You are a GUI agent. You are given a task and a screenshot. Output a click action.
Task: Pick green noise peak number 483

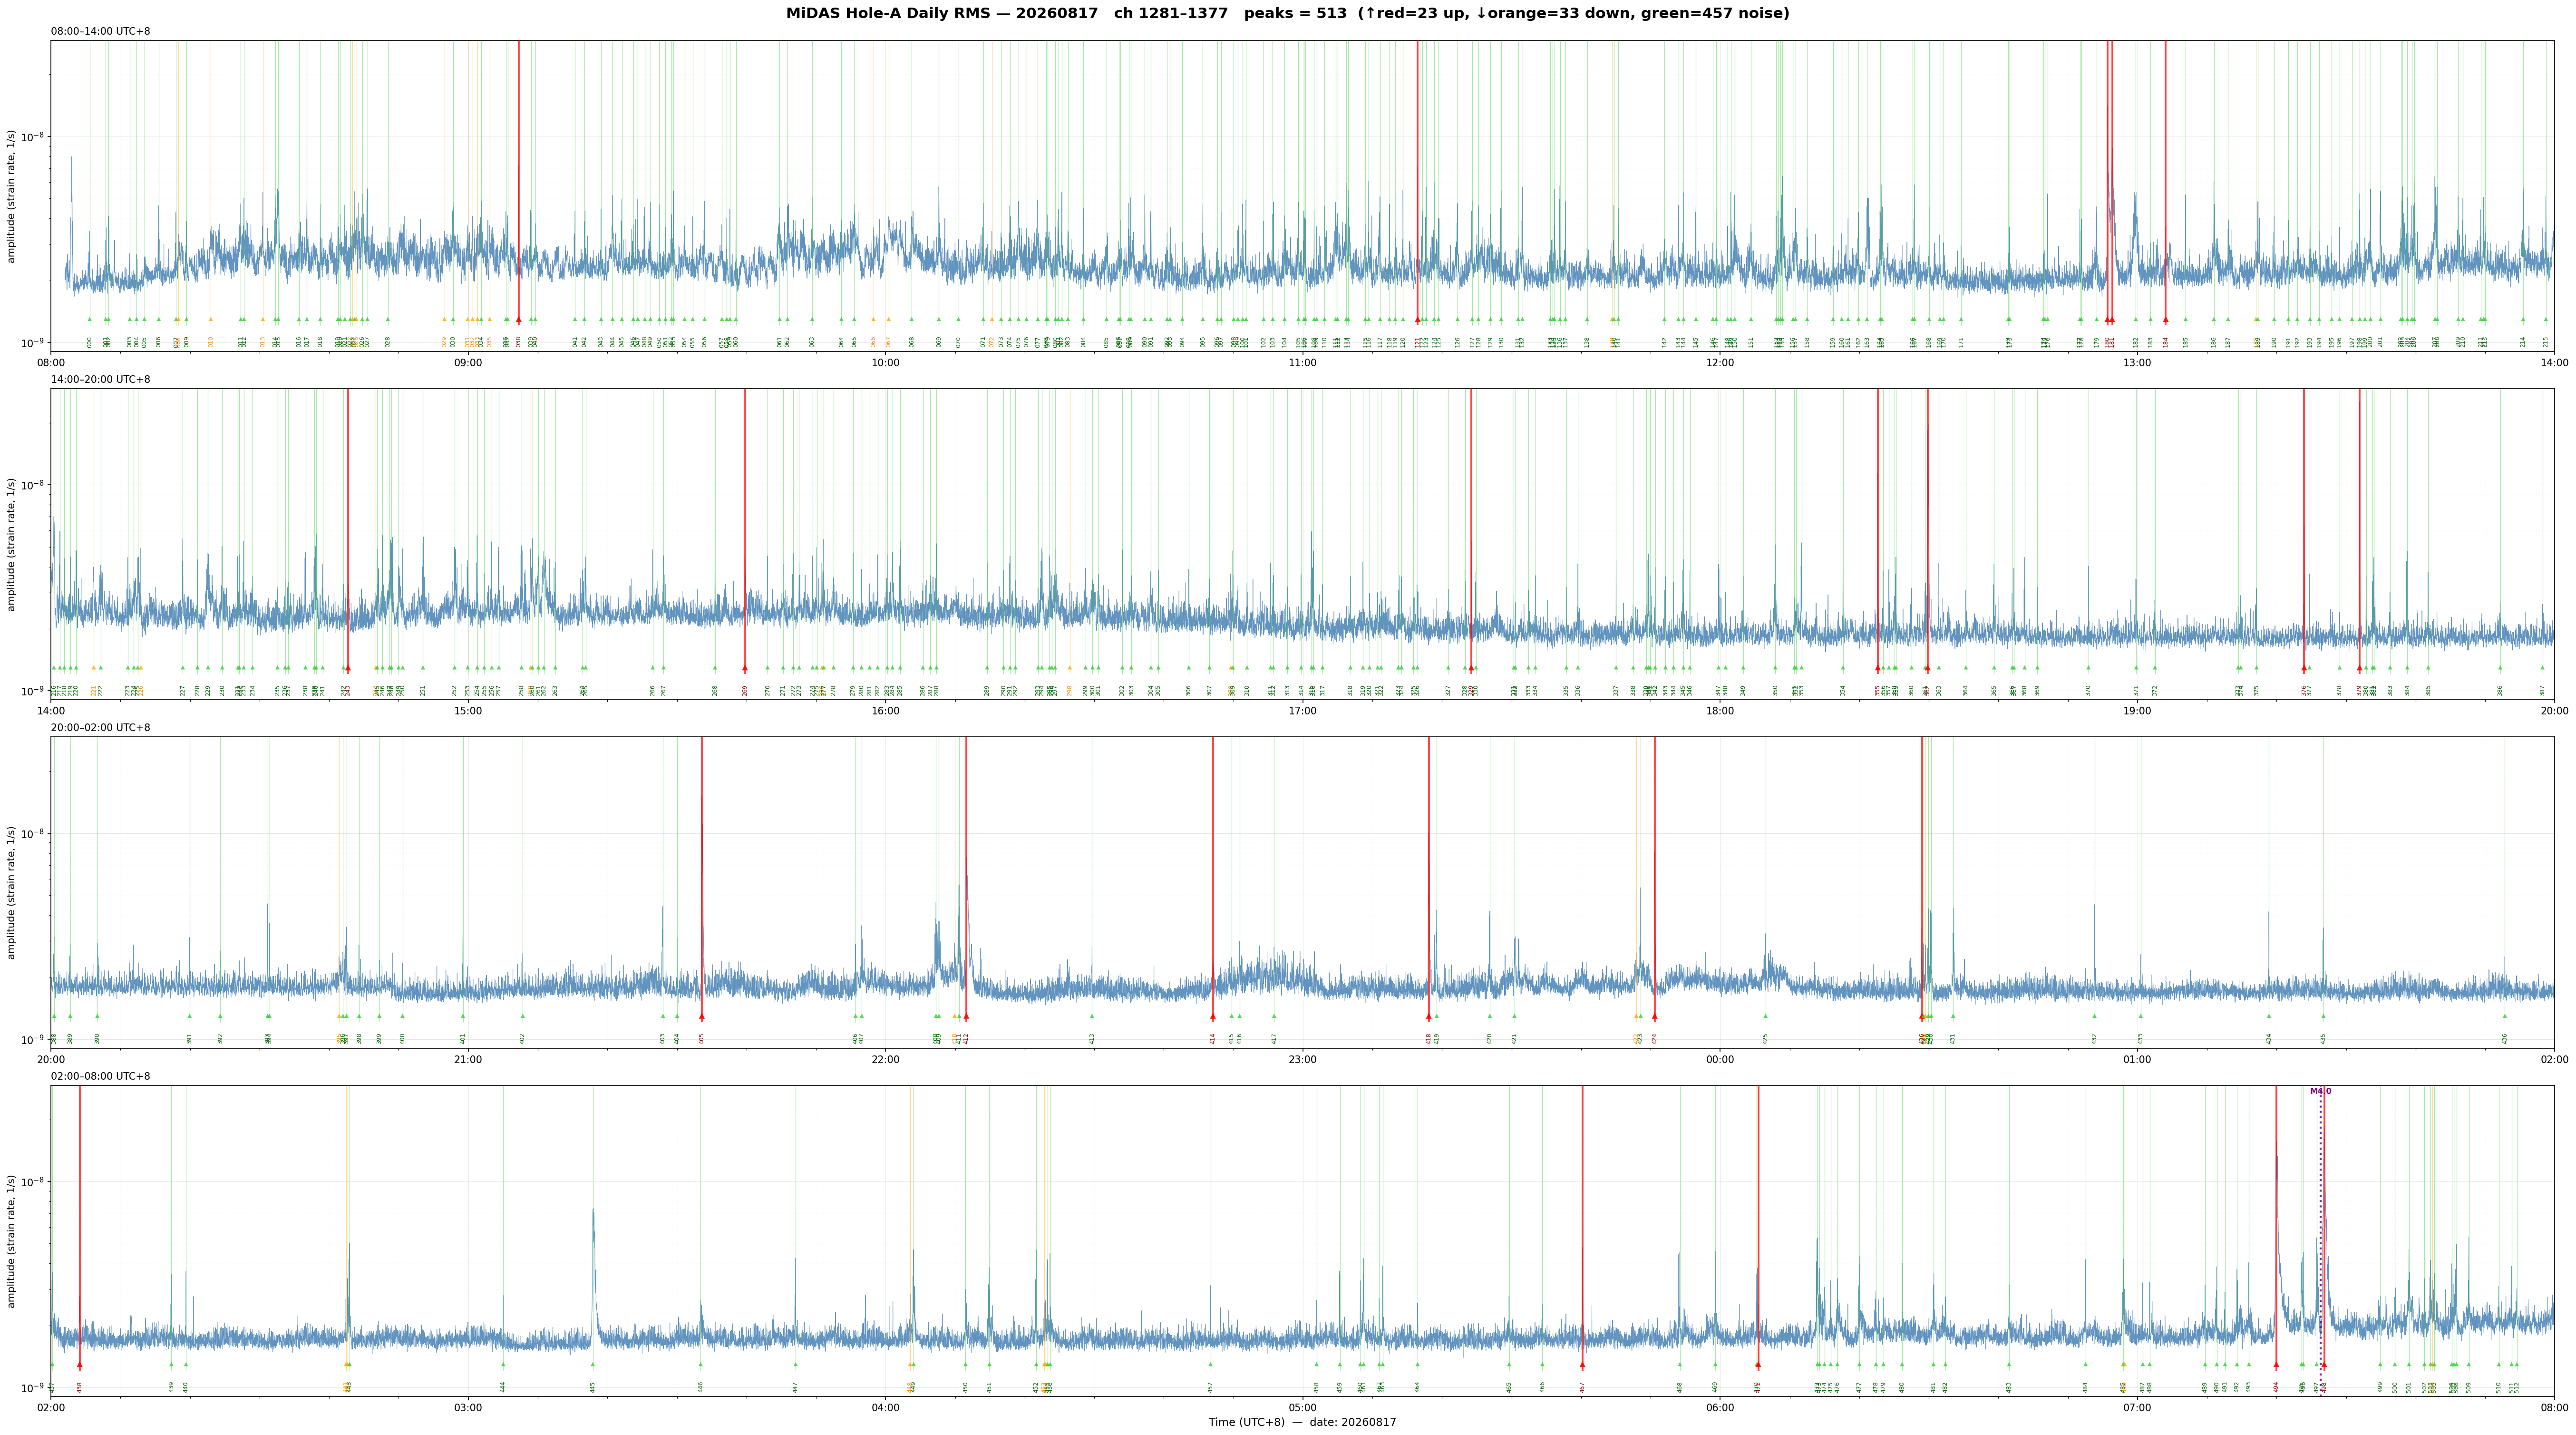(2008, 1387)
